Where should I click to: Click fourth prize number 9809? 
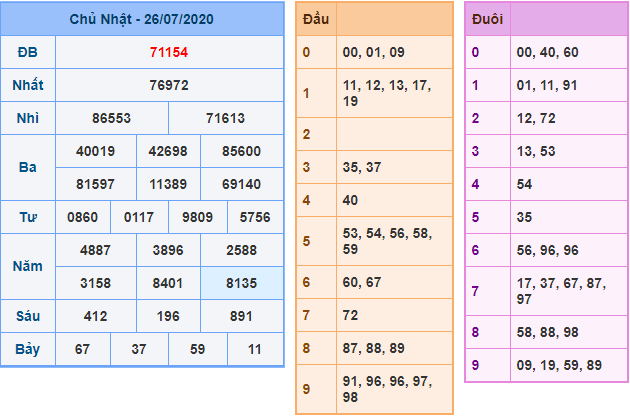click(x=197, y=217)
